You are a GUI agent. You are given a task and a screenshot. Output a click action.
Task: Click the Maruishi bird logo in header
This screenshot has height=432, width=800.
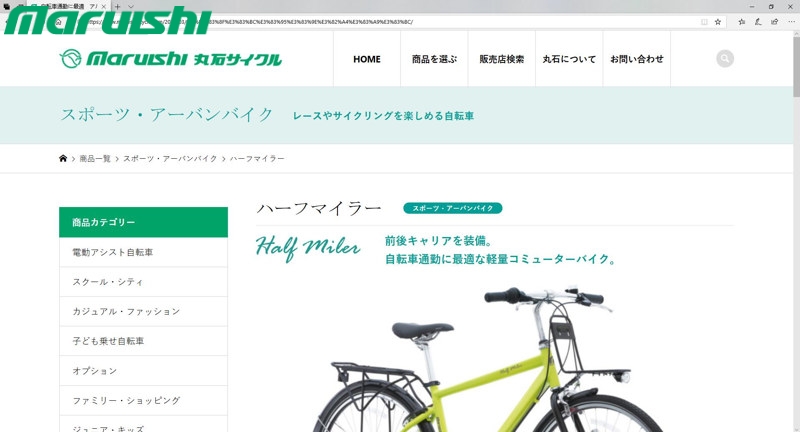(x=70, y=59)
